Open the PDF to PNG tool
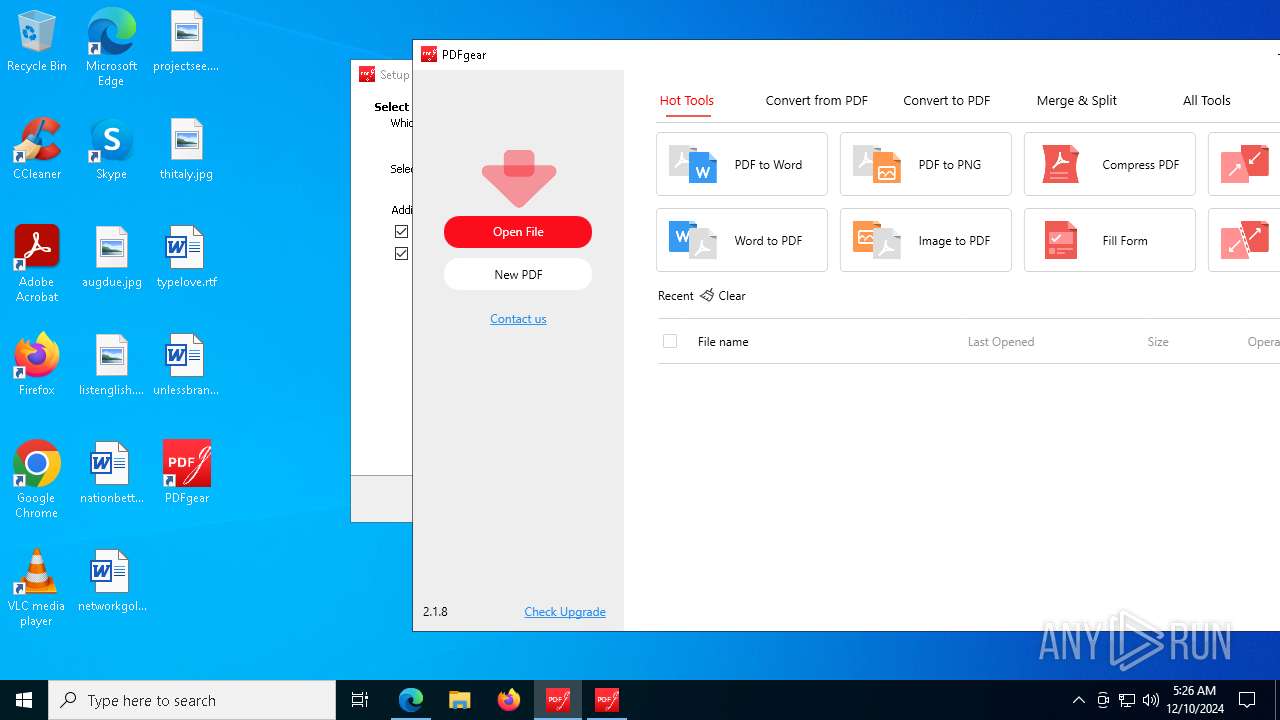This screenshot has width=1280, height=720. [926, 164]
